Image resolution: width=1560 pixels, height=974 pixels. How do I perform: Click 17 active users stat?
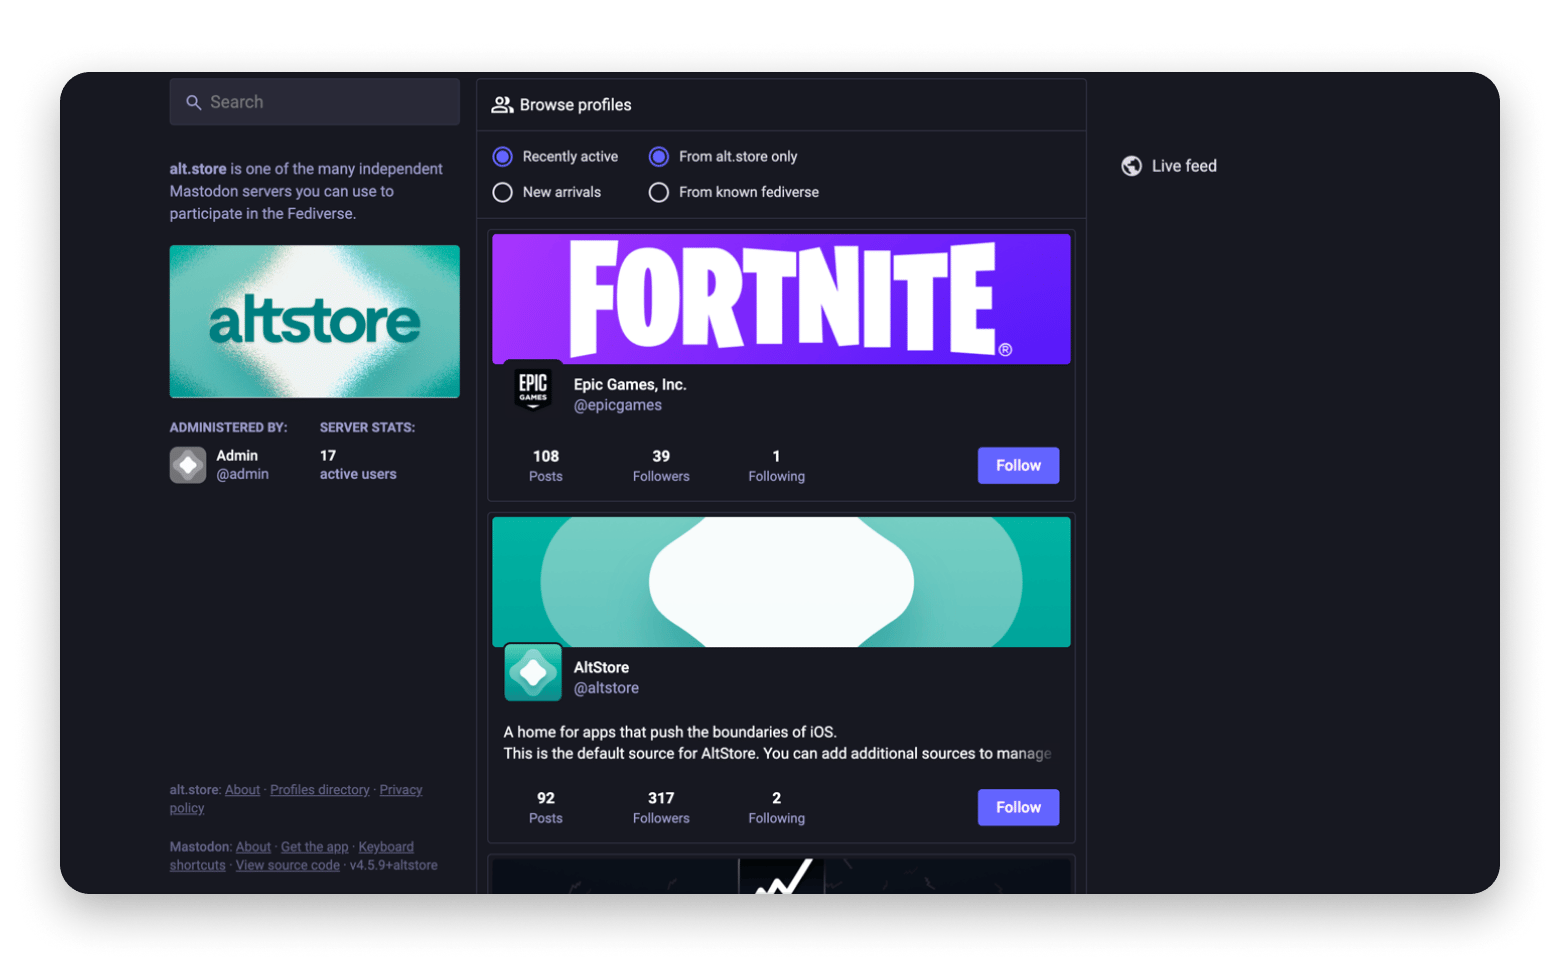tap(358, 465)
